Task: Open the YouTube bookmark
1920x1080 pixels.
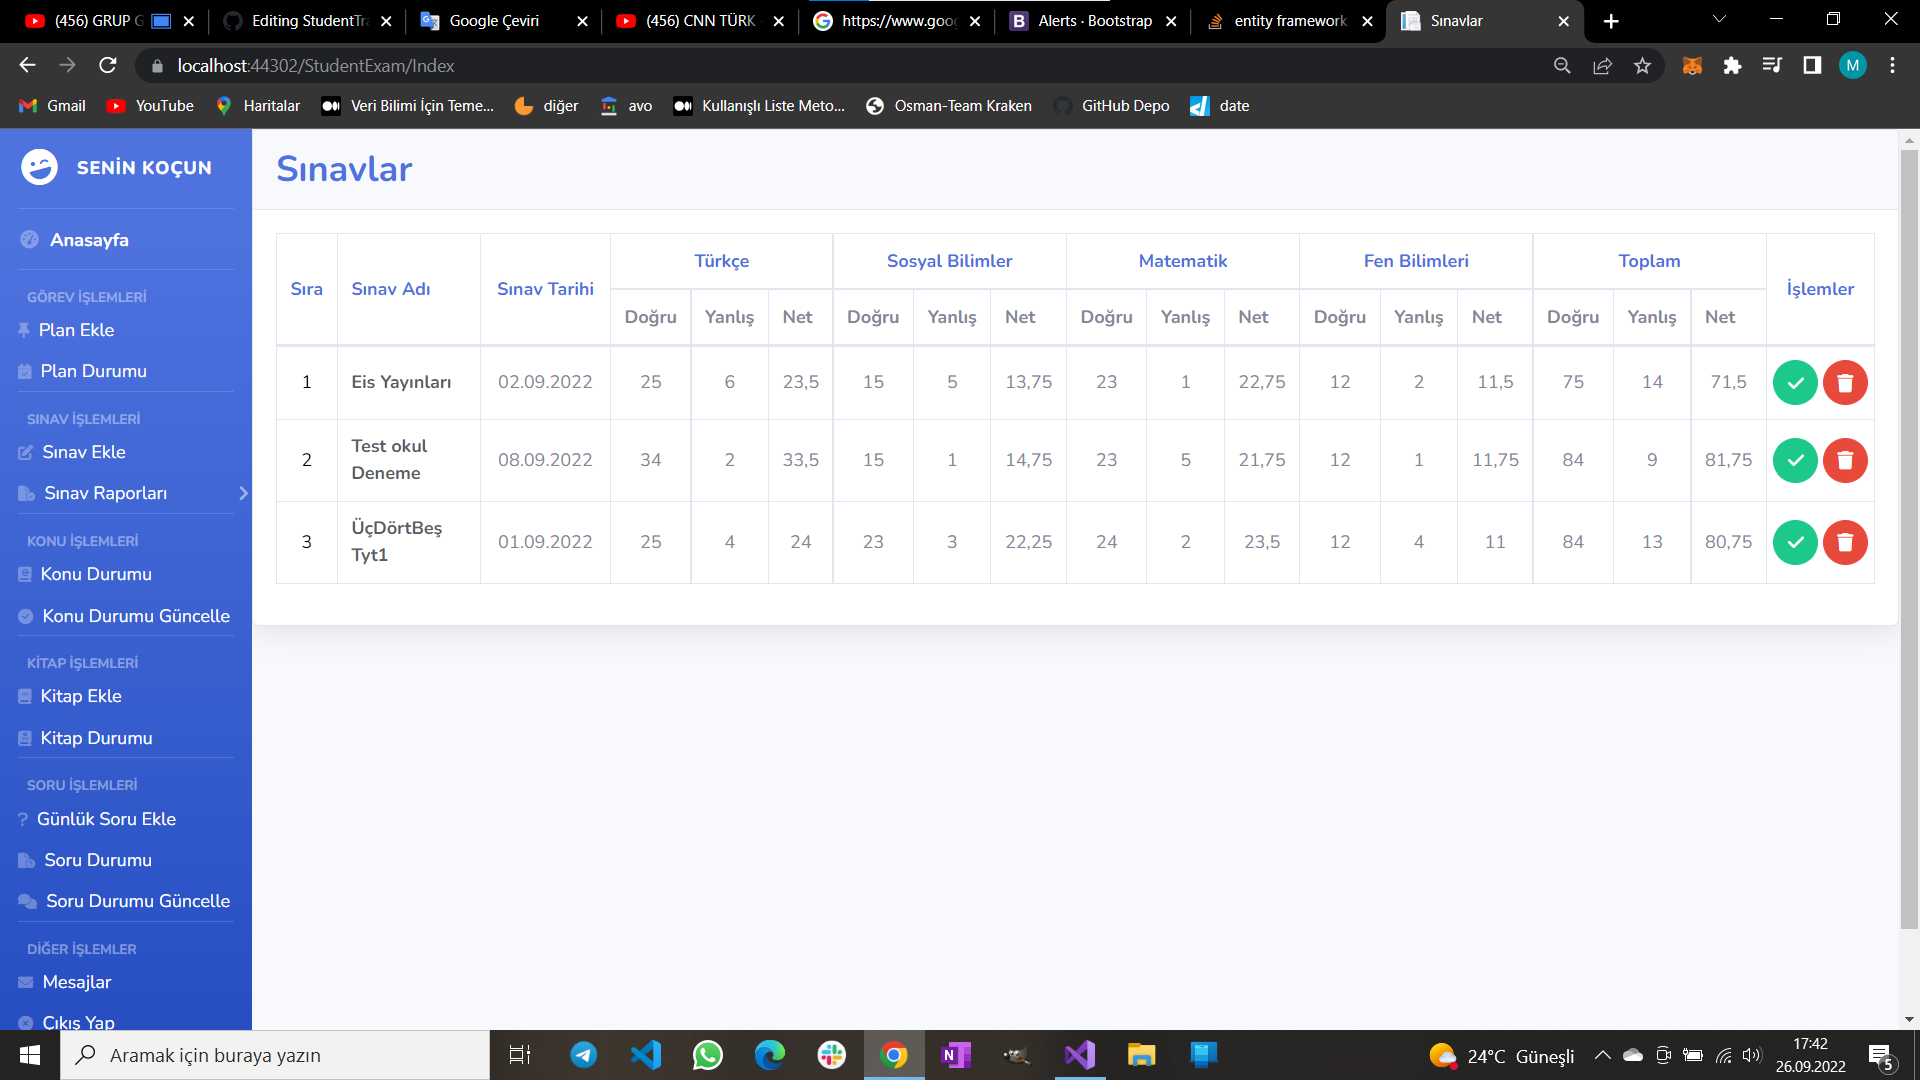Action: 151,106
